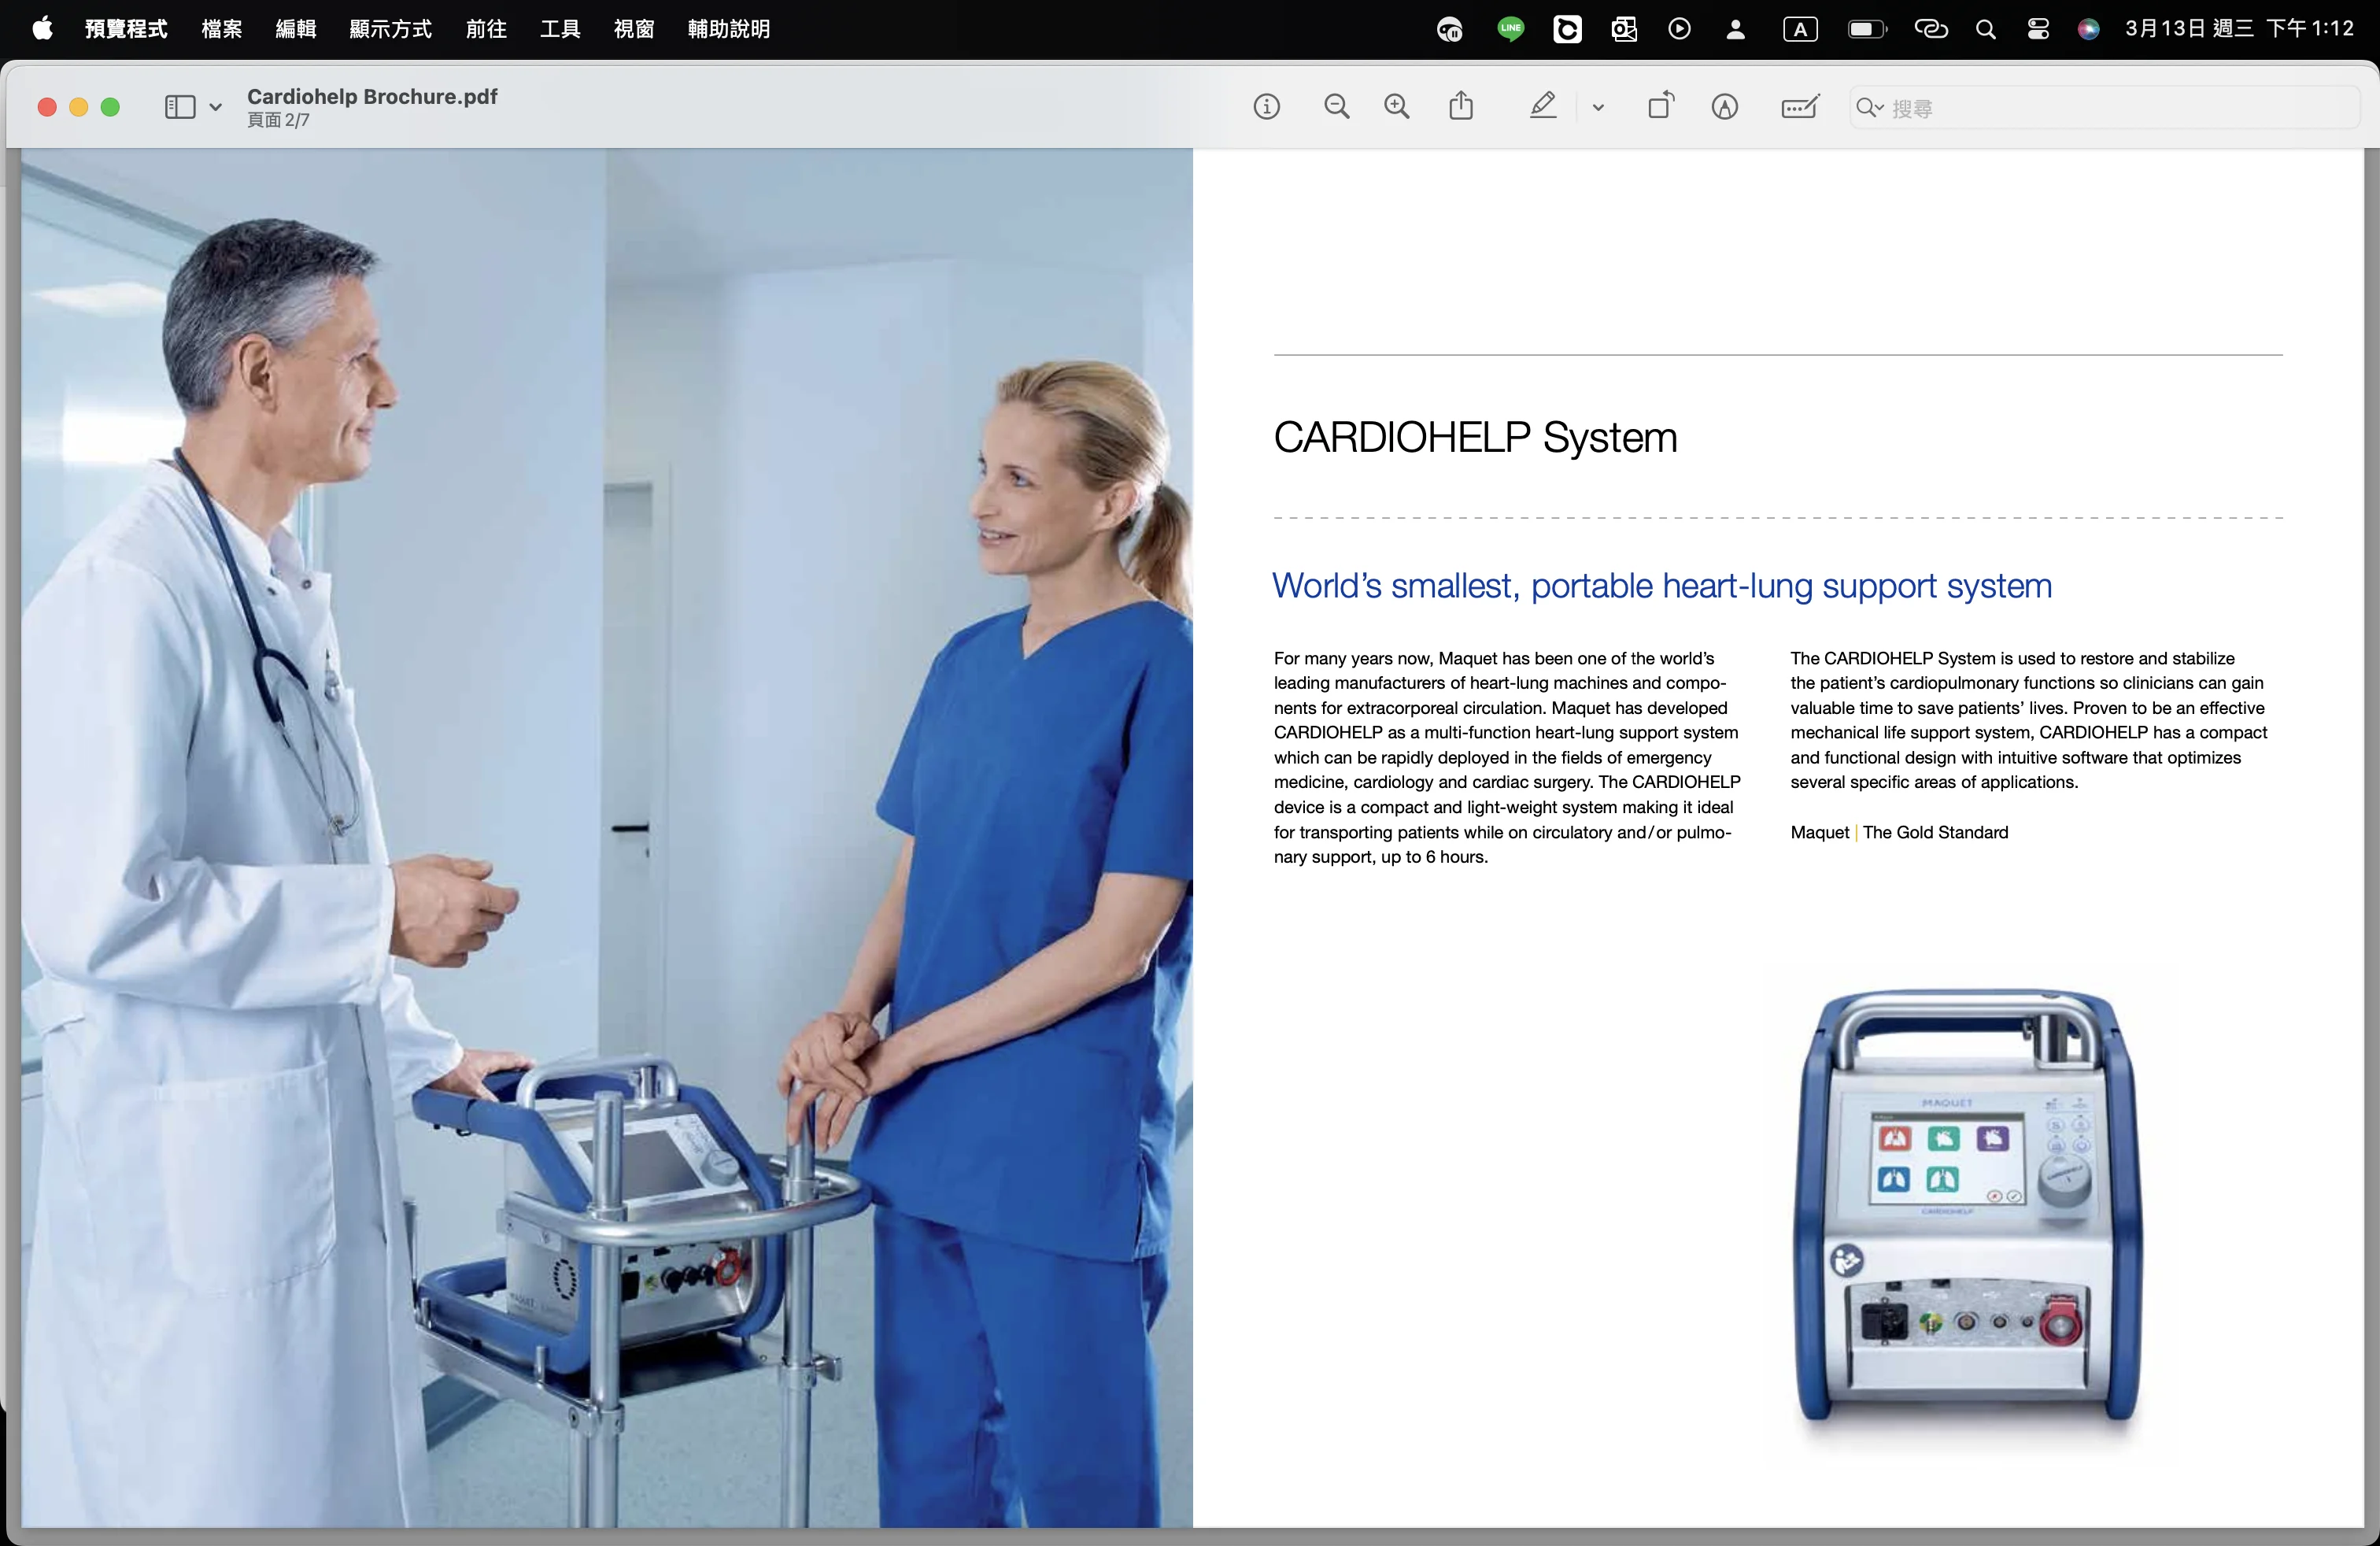Open the input source A icon
Screen dimensions: 2380x1546
point(1800,29)
